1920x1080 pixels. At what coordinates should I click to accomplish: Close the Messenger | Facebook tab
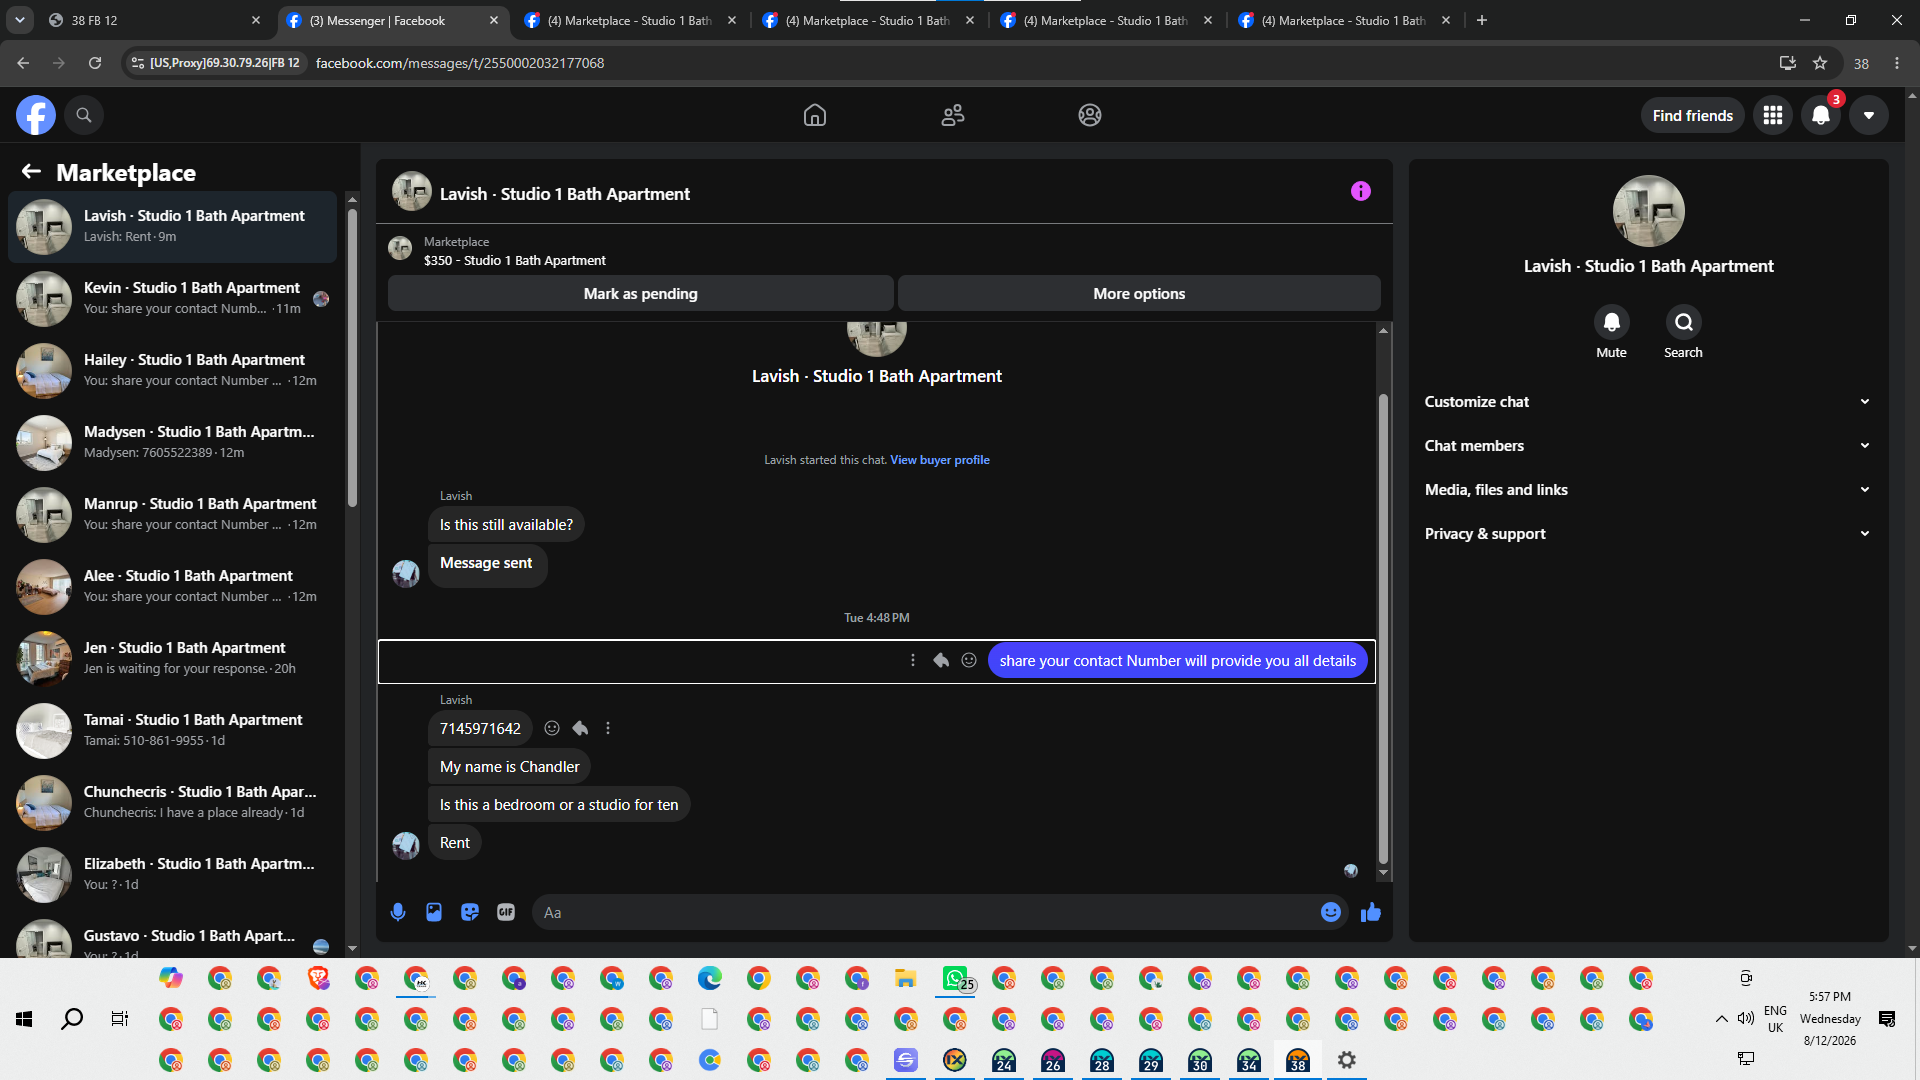point(494,20)
